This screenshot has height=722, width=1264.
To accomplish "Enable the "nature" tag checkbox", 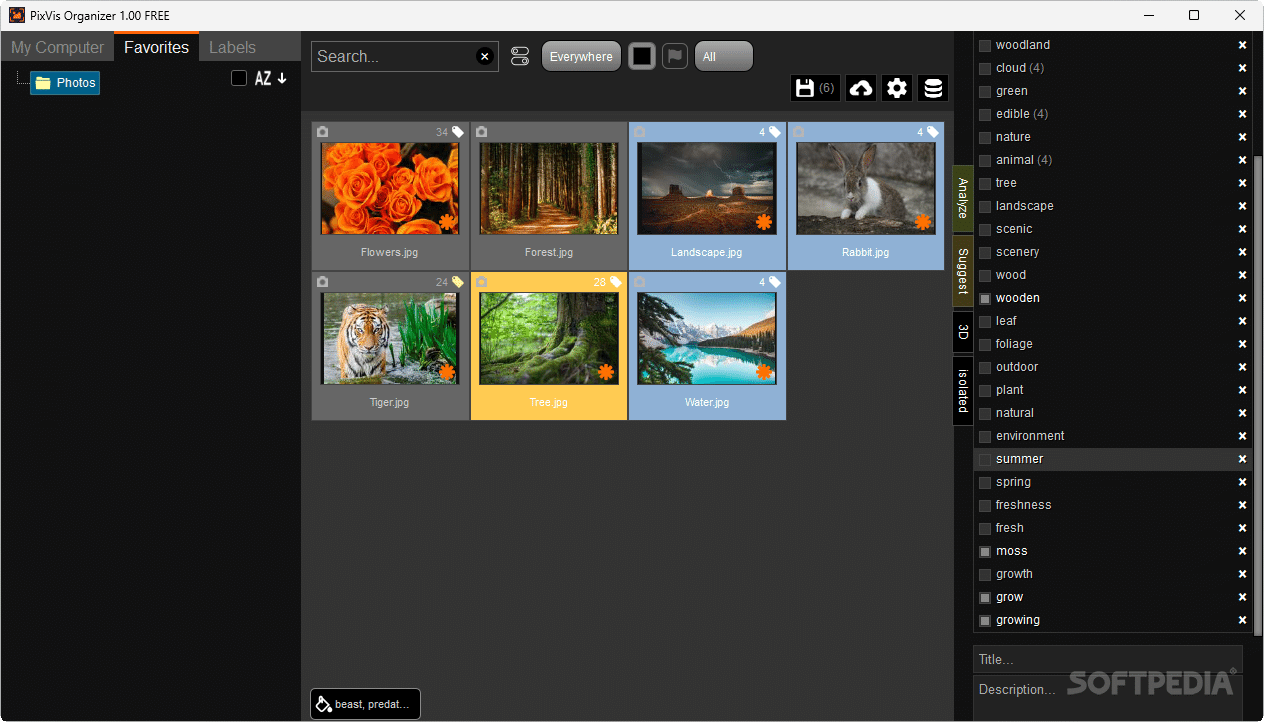I will [x=984, y=137].
